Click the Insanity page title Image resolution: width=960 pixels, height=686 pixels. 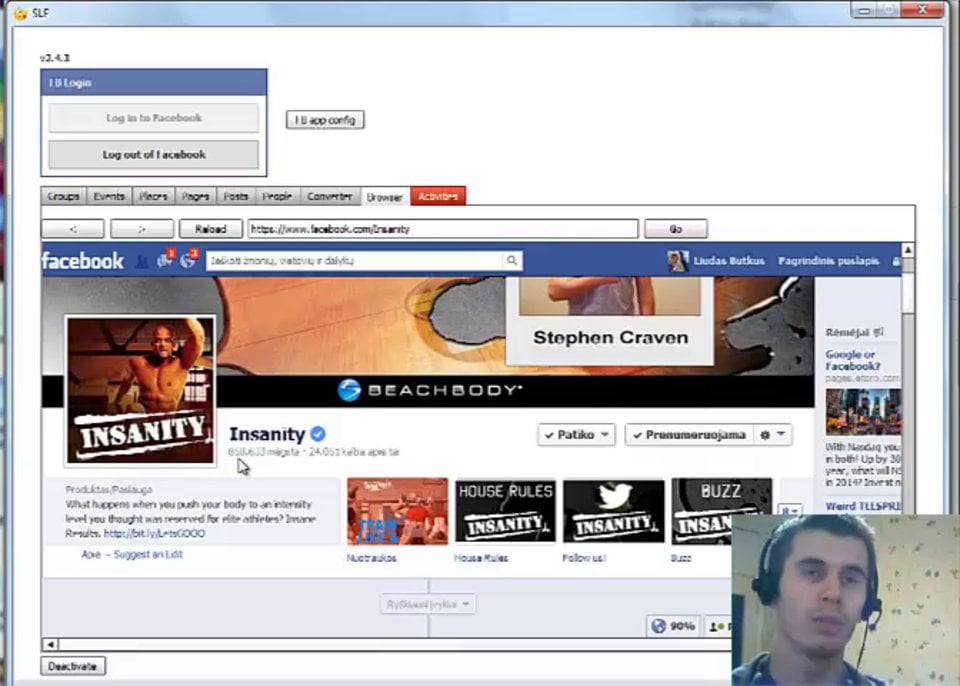(x=267, y=434)
